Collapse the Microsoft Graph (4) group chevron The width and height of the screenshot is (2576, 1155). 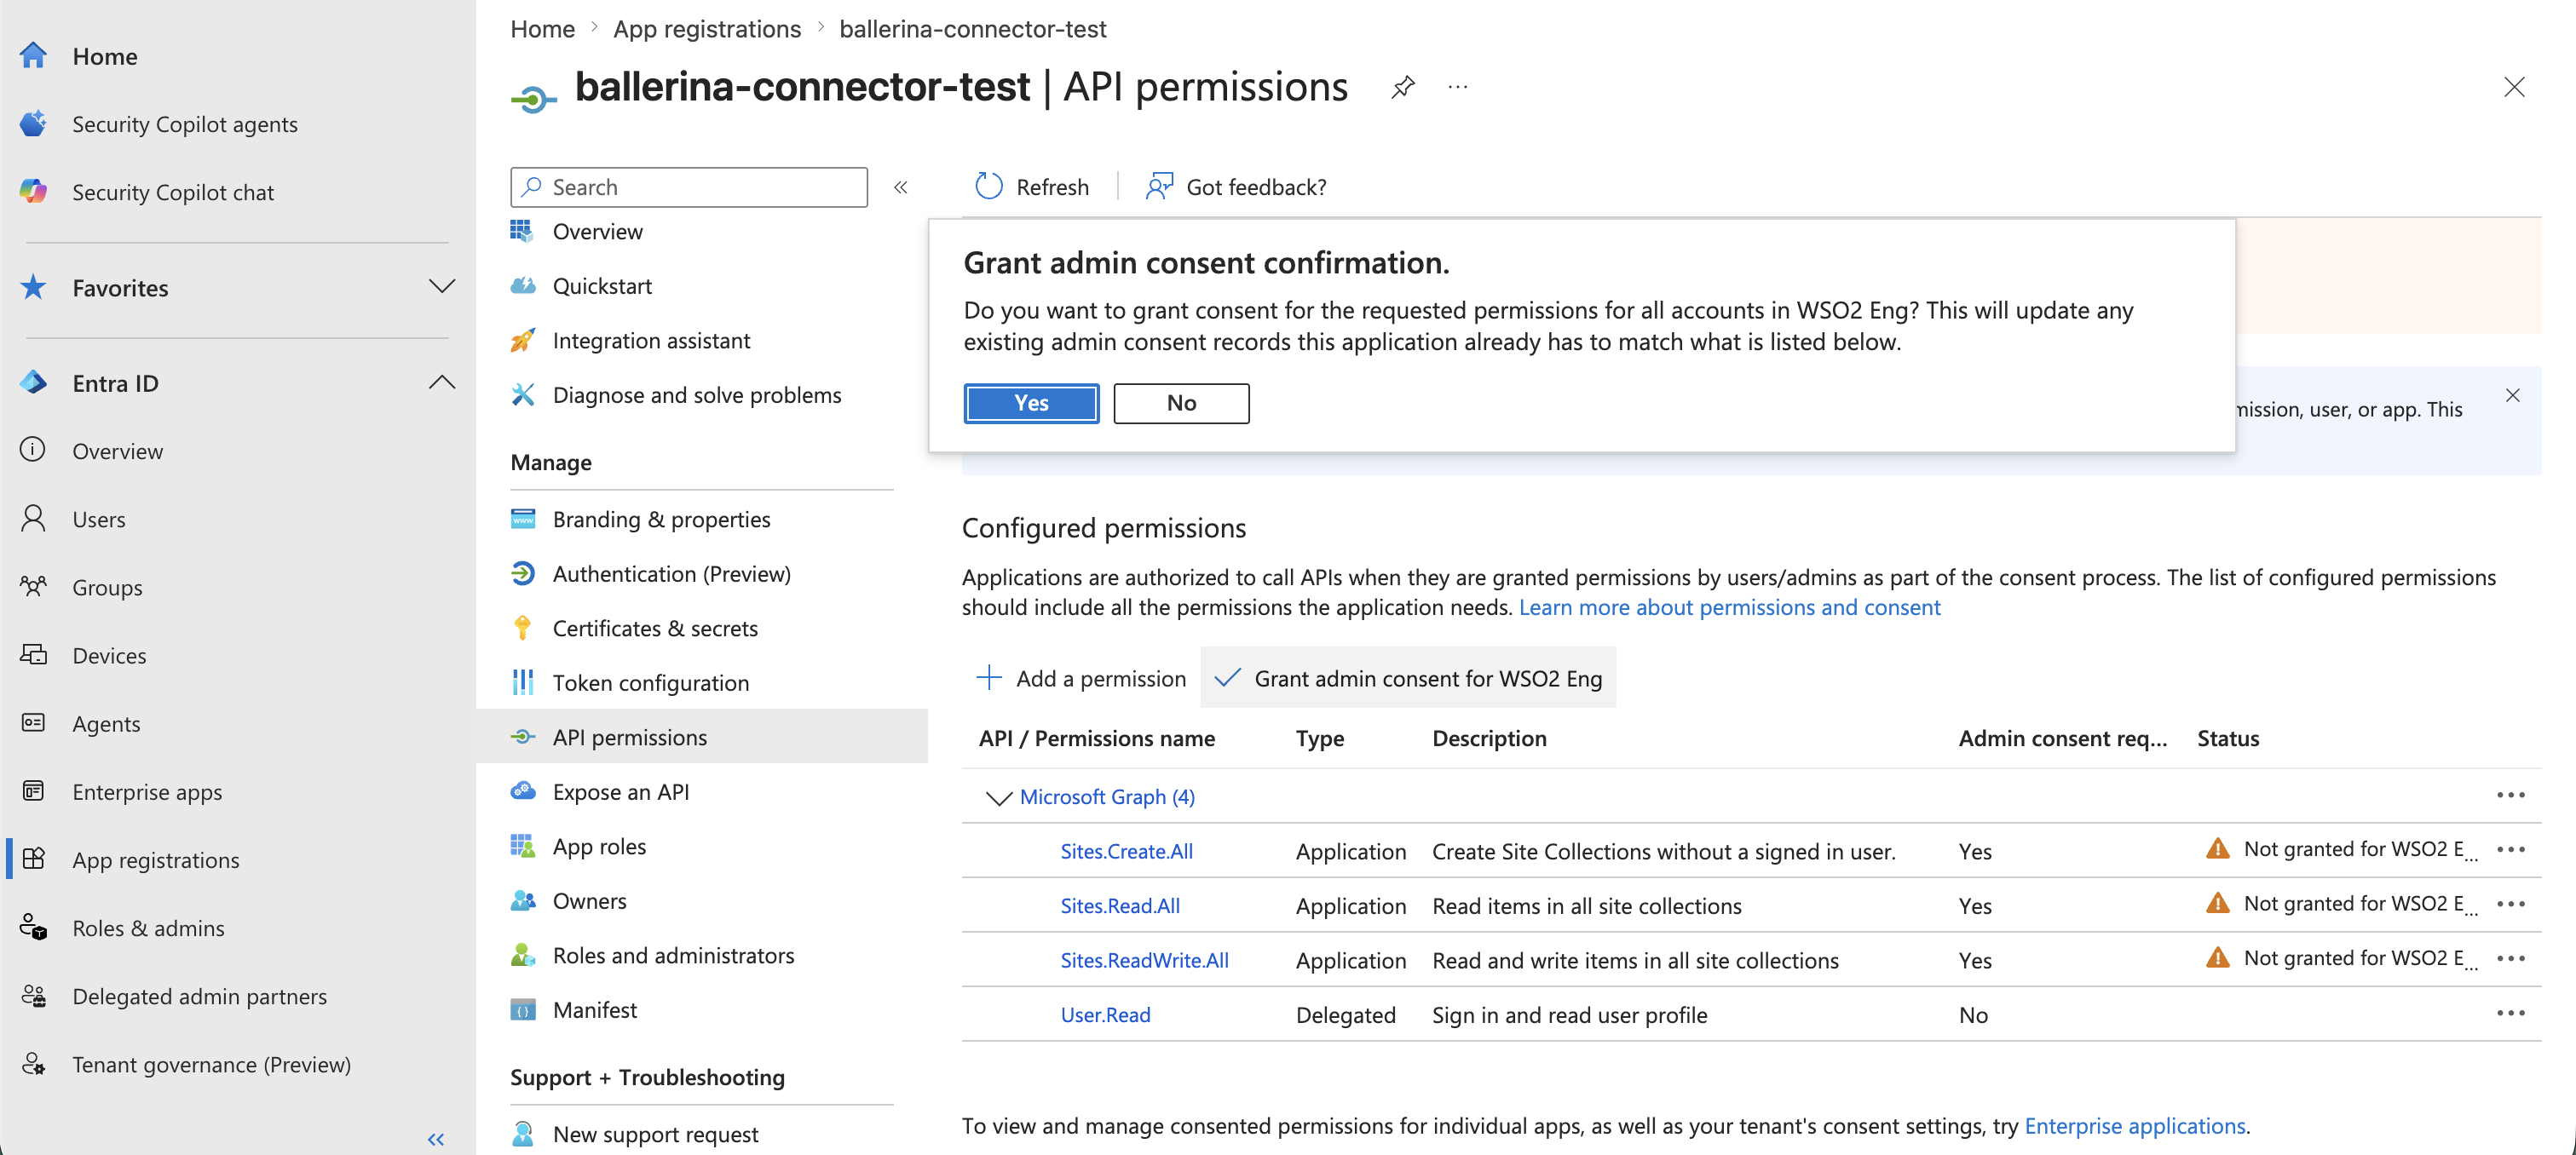pos(998,797)
